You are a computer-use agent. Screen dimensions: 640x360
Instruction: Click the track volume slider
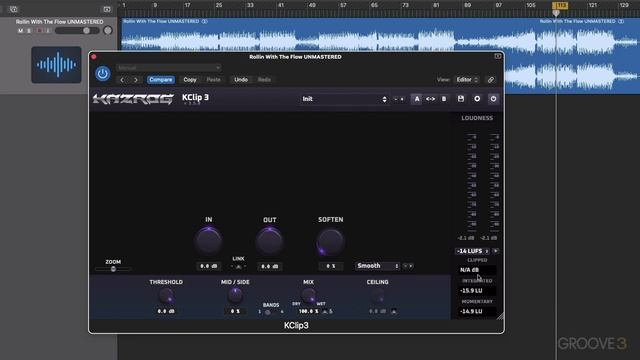[77, 31]
